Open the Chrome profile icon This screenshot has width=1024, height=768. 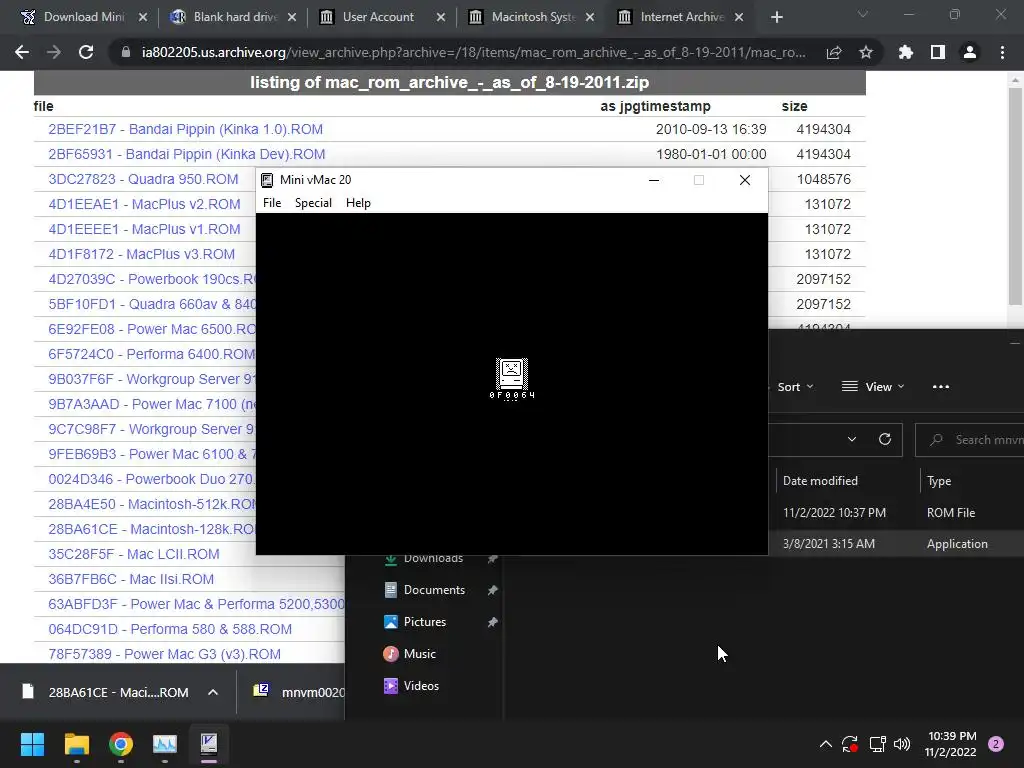(x=970, y=52)
